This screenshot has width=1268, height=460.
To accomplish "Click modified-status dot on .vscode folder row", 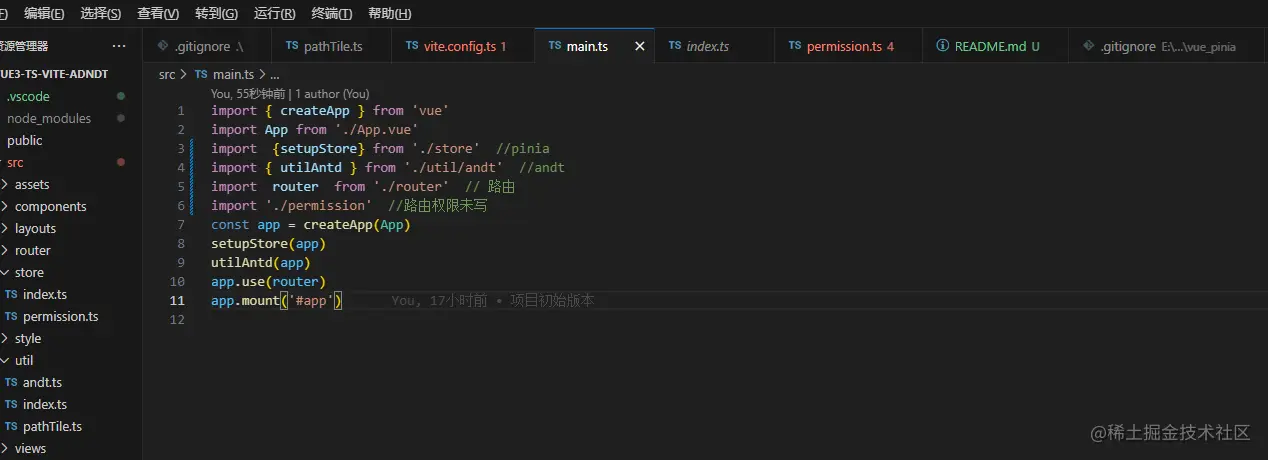I will pos(121,96).
